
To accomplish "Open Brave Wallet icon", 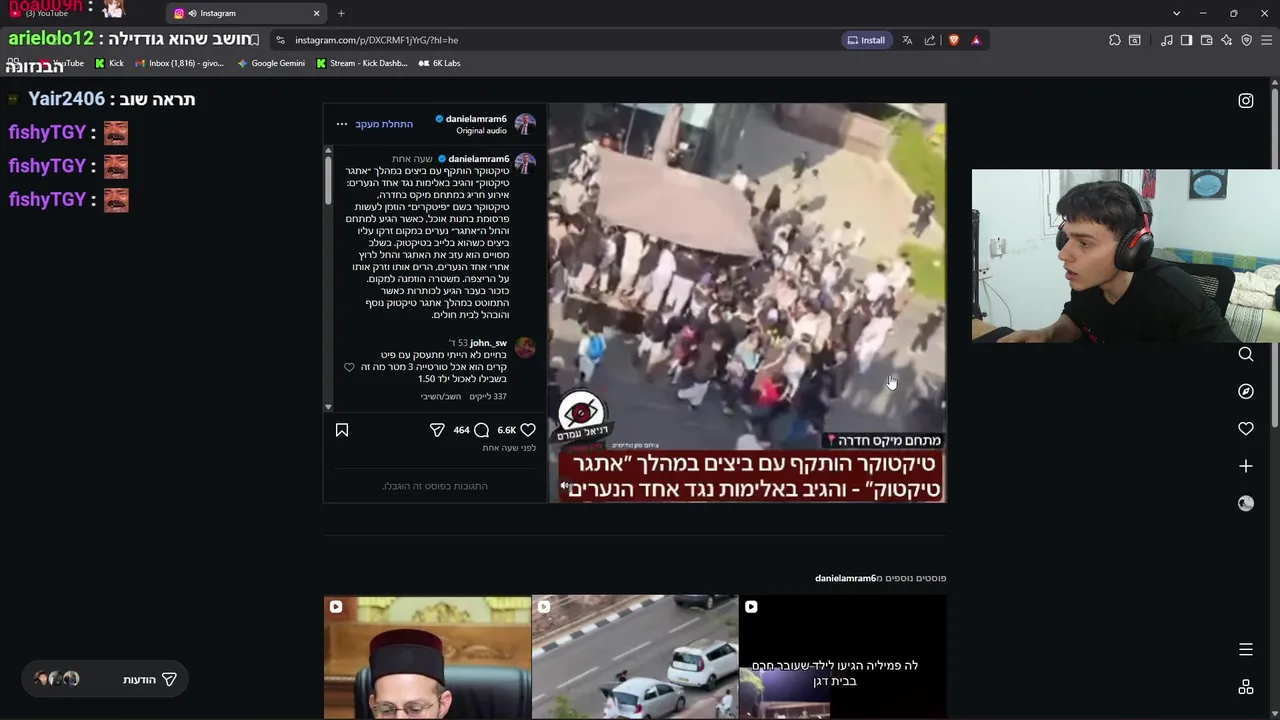I will pyautogui.click(x=1207, y=40).
